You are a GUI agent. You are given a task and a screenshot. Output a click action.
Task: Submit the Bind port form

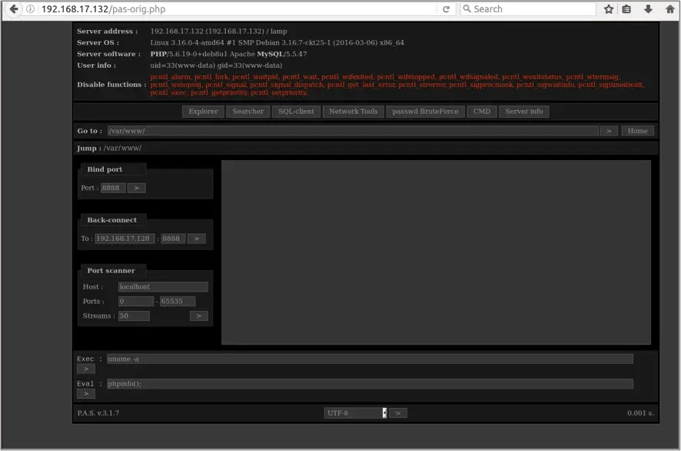tap(137, 188)
